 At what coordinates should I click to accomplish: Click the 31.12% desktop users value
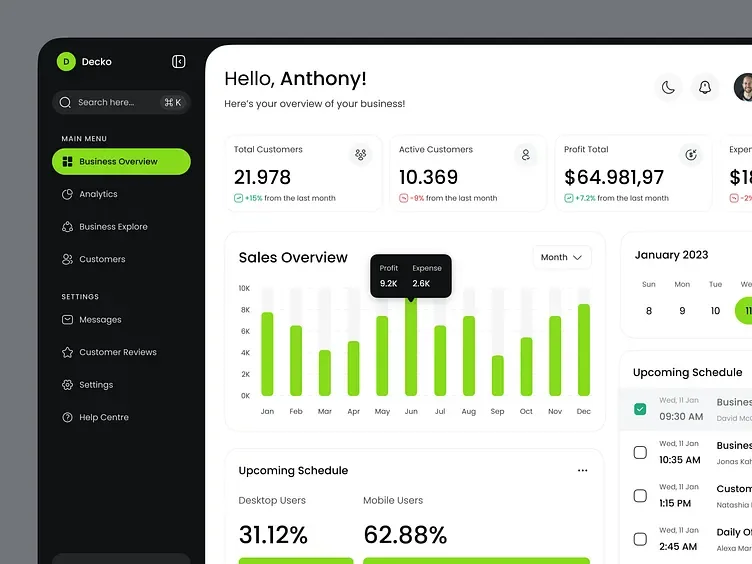[273, 534]
